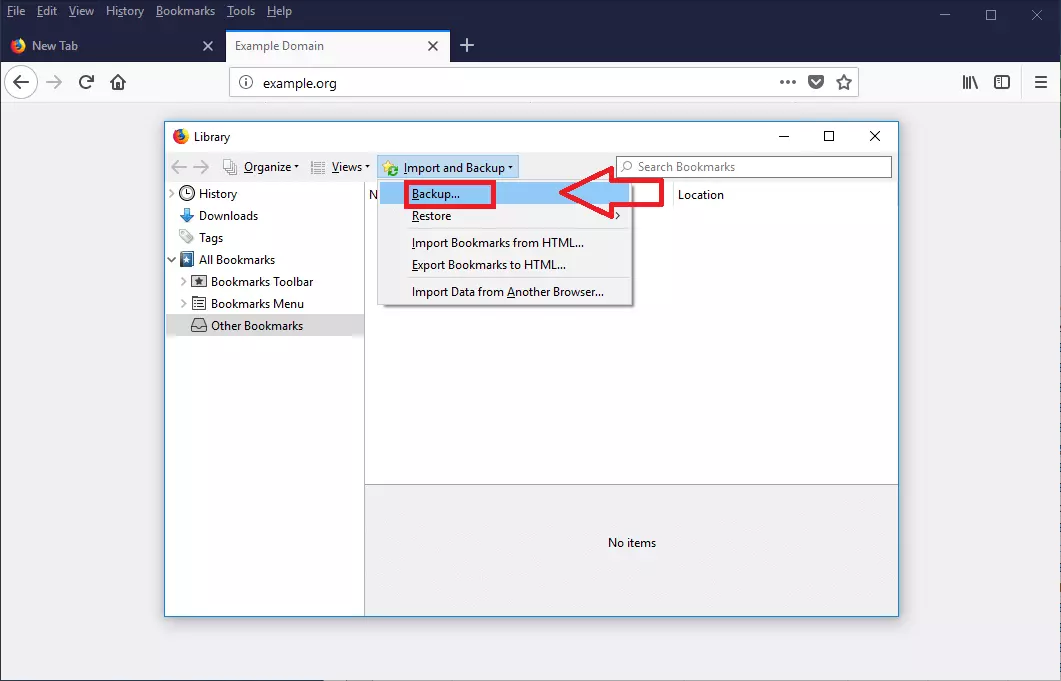Viewport: 1061px width, 681px height.
Task: Open the View menu
Action: 81,12
